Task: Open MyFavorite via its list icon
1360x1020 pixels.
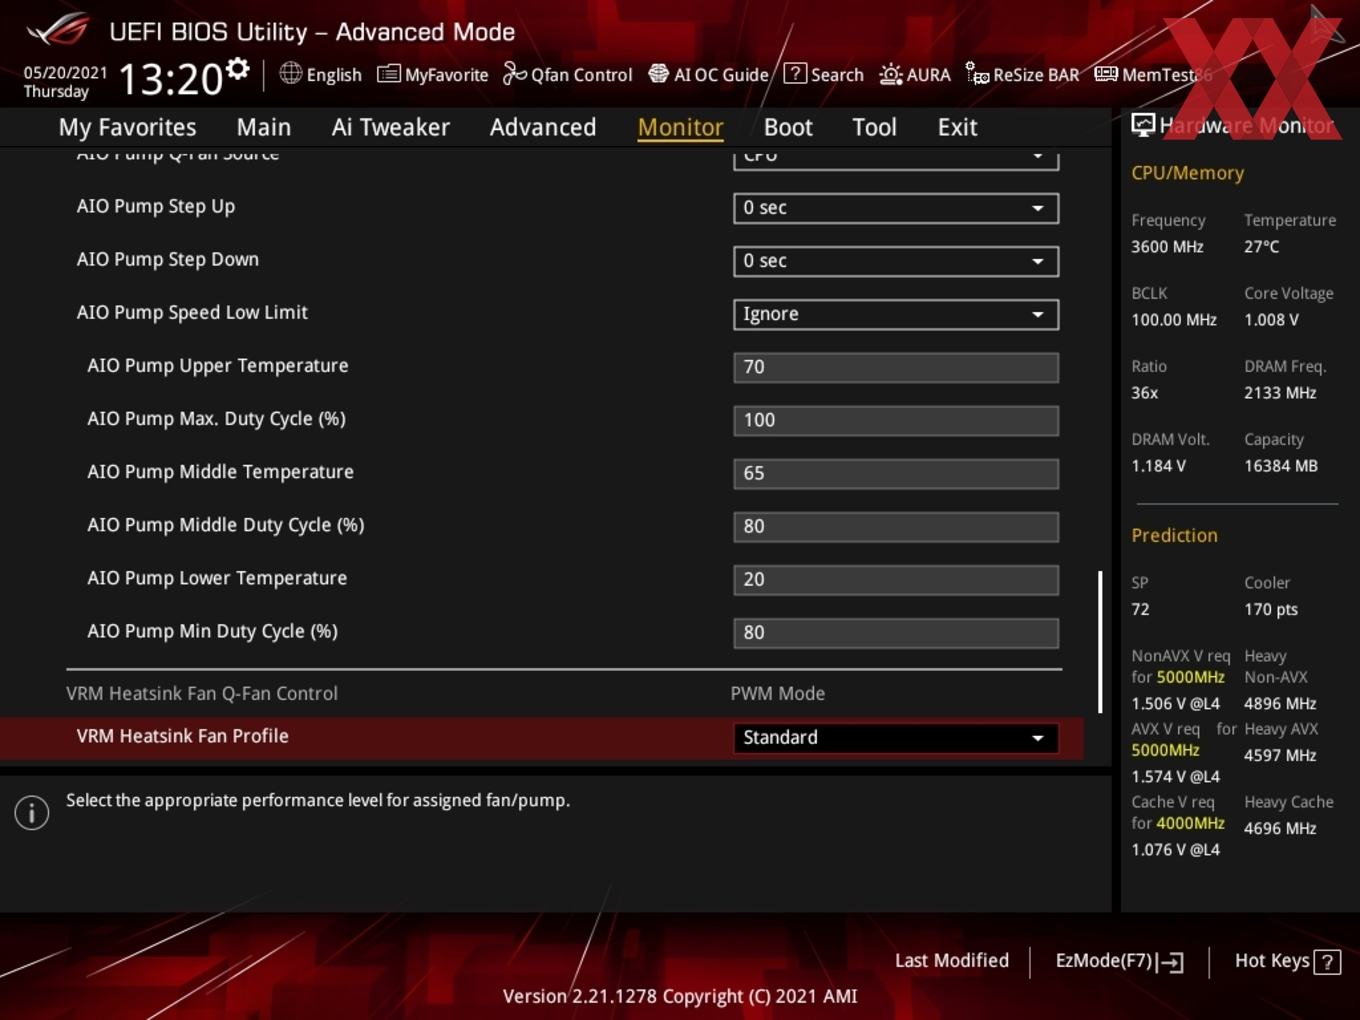Action: tap(388, 74)
